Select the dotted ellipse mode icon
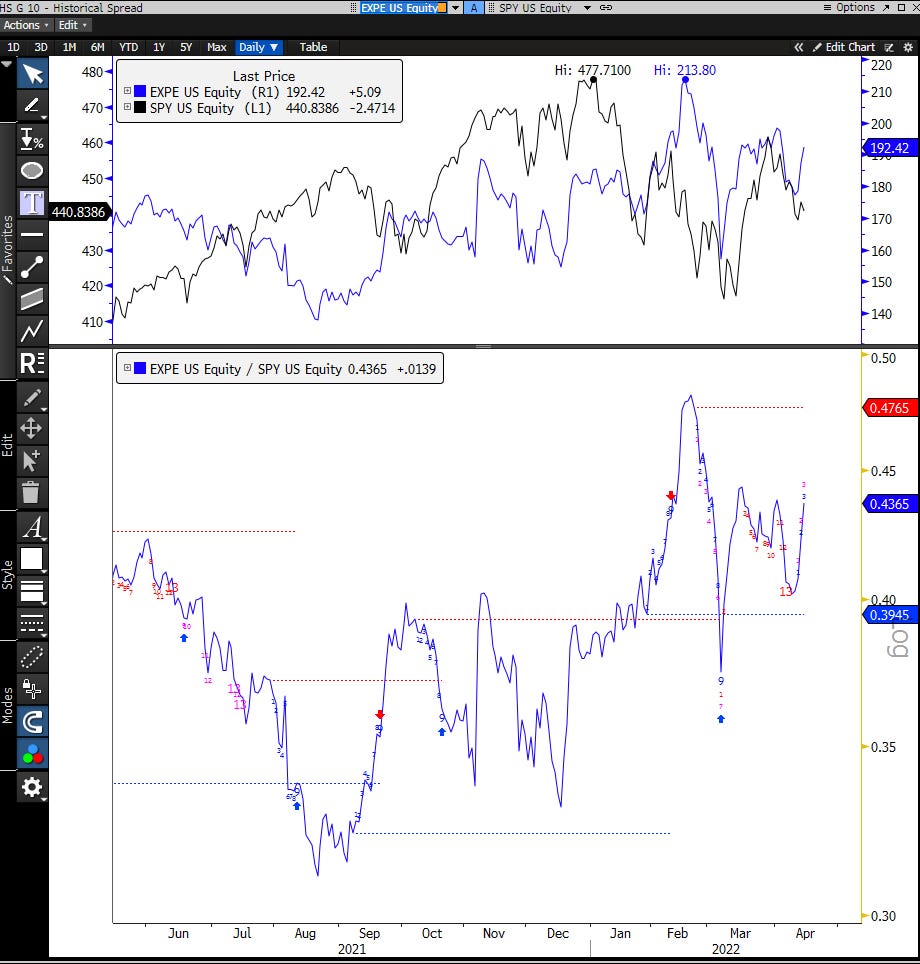 coord(32,657)
